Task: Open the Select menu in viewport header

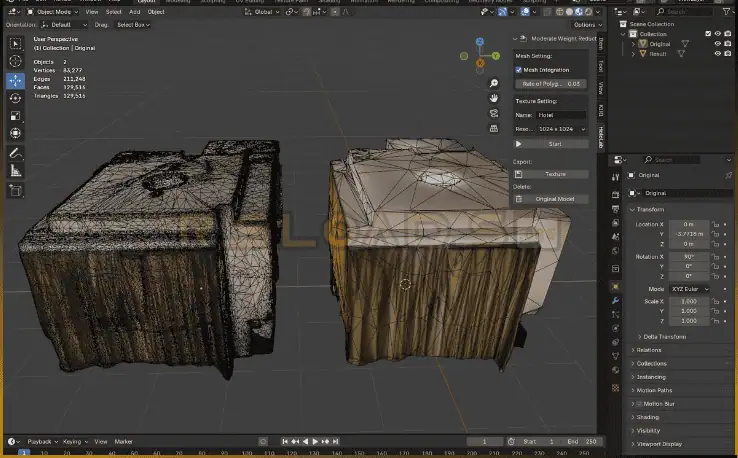Action: (113, 12)
